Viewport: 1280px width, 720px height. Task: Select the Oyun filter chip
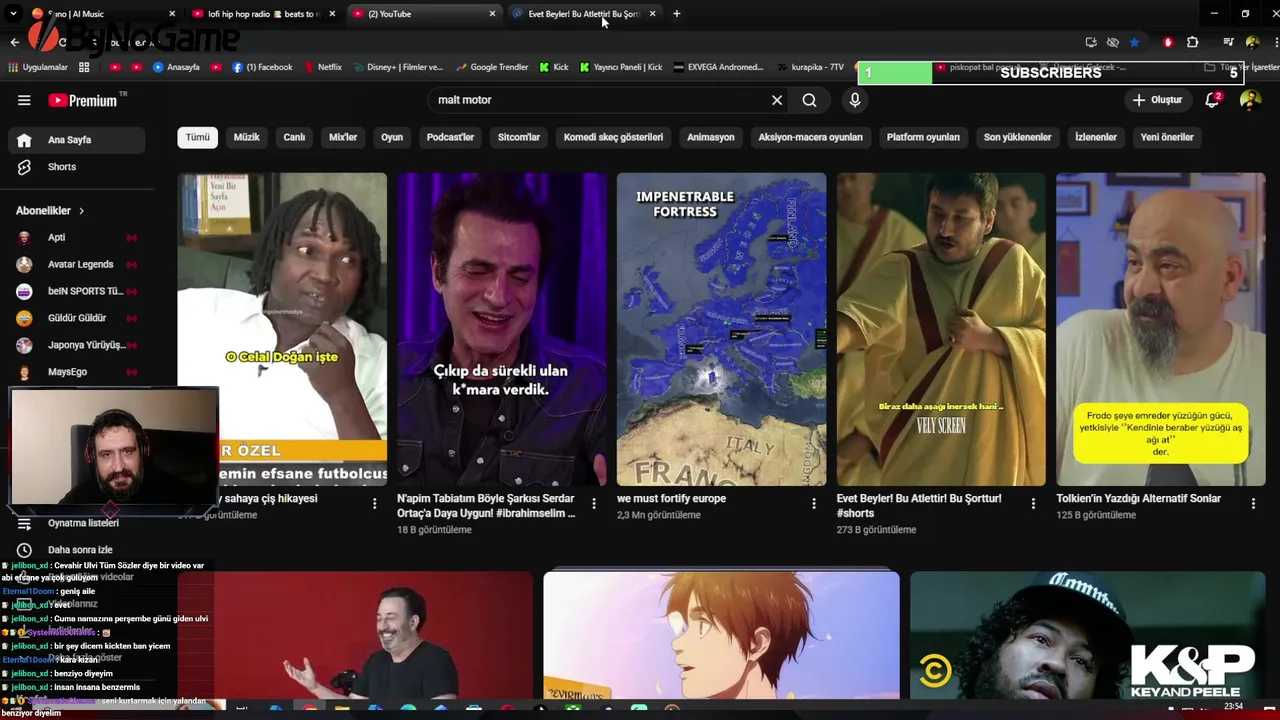point(392,137)
